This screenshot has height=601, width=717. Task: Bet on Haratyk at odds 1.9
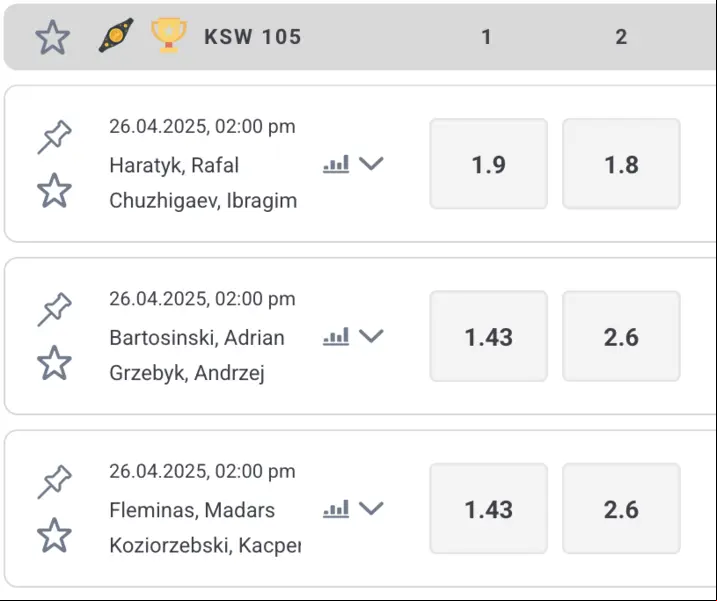(488, 164)
